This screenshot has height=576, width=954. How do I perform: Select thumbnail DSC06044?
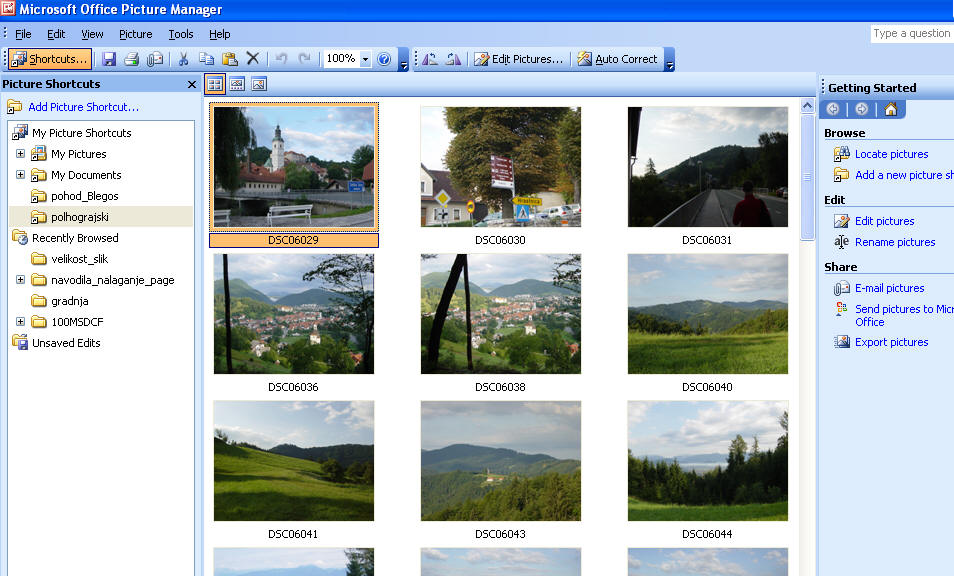coord(708,461)
